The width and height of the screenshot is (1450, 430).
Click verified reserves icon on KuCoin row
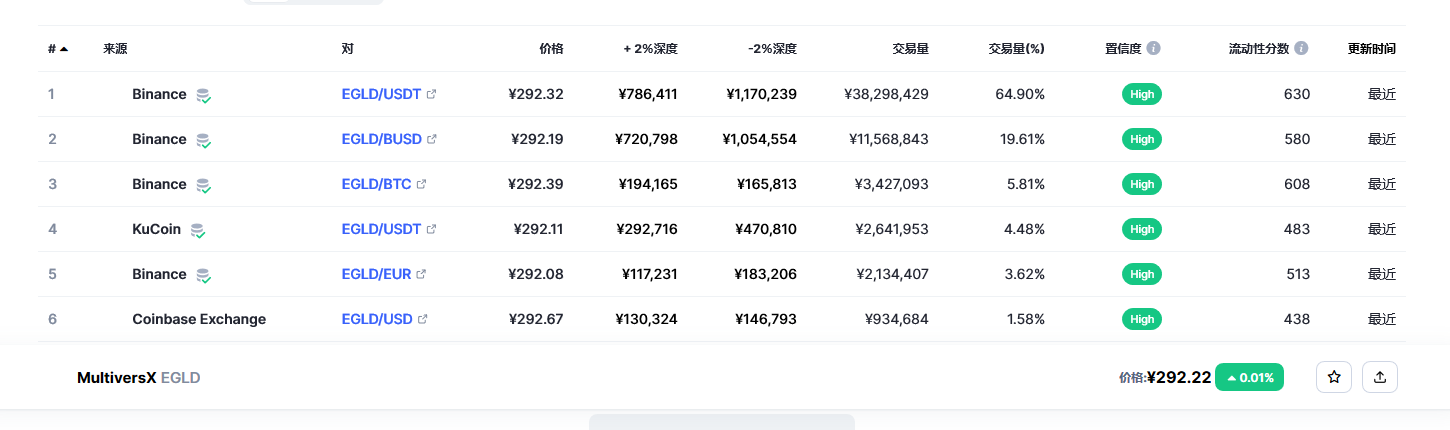(198, 230)
